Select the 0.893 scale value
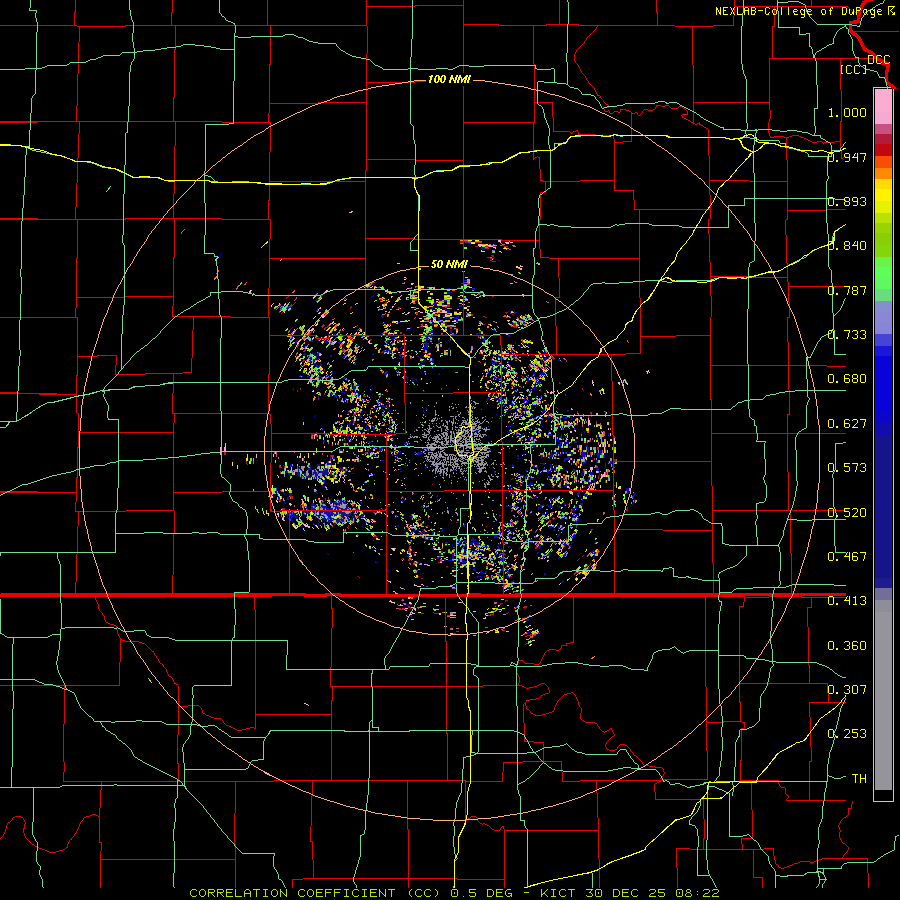Viewport: 900px width, 900px height. pyautogui.click(x=847, y=201)
